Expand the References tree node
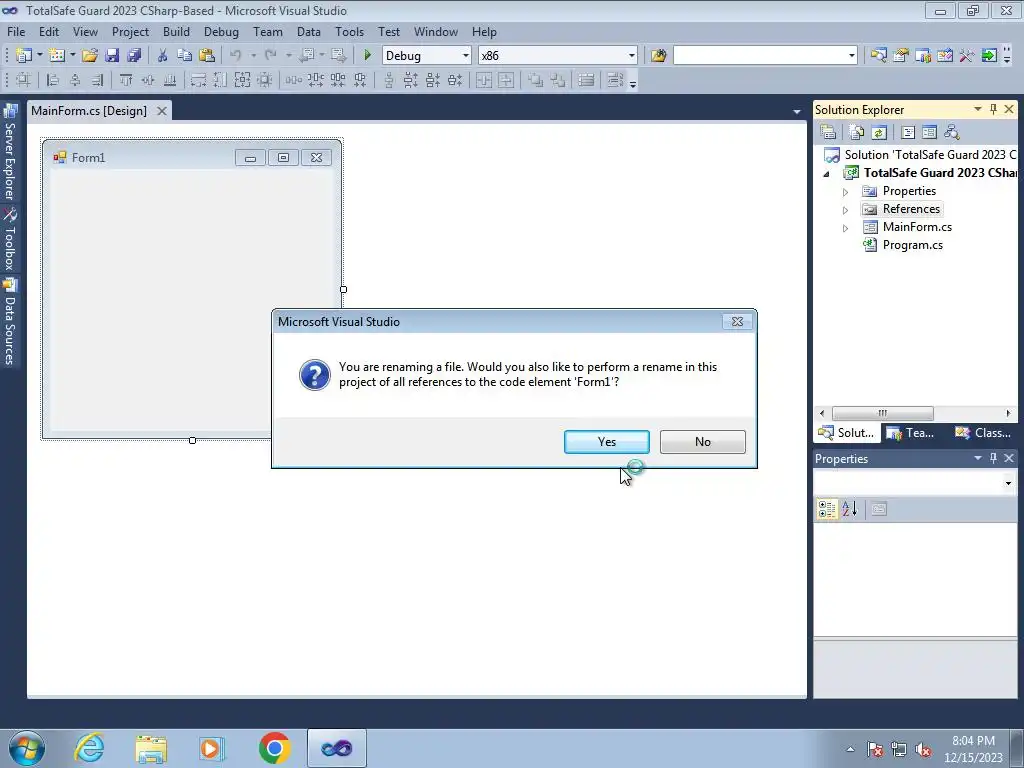This screenshot has height=768, width=1024. tap(845, 210)
